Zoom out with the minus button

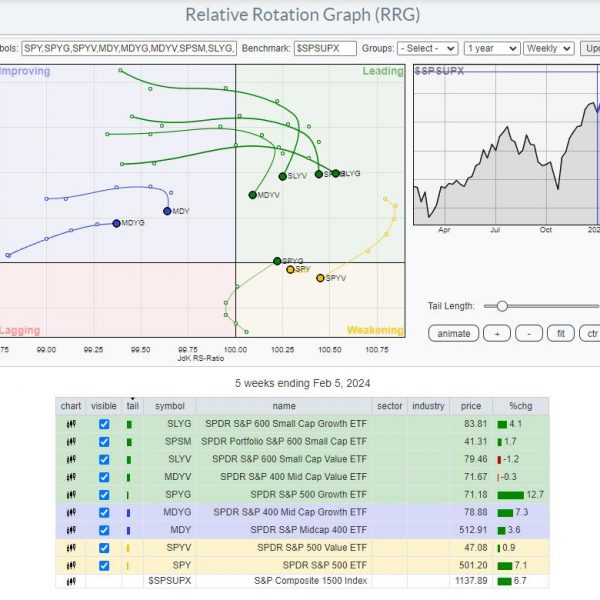pos(529,333)
